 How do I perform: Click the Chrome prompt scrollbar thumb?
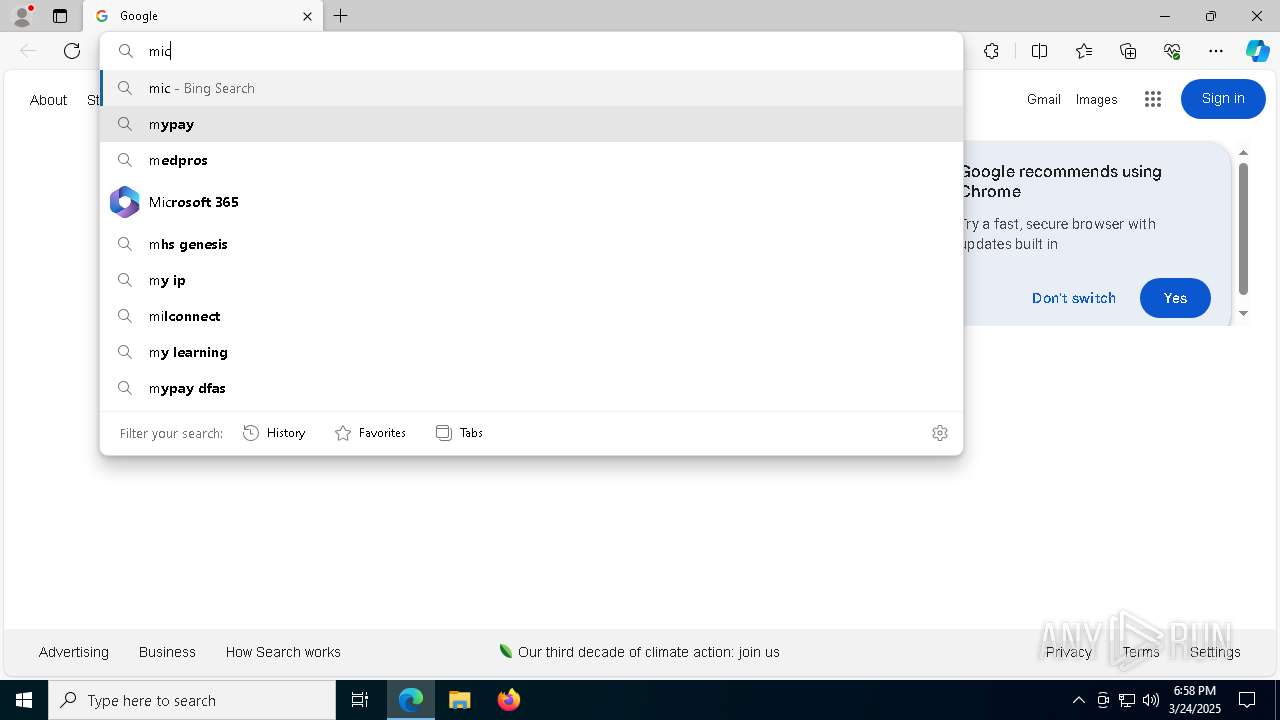[x=1243, y=228]
